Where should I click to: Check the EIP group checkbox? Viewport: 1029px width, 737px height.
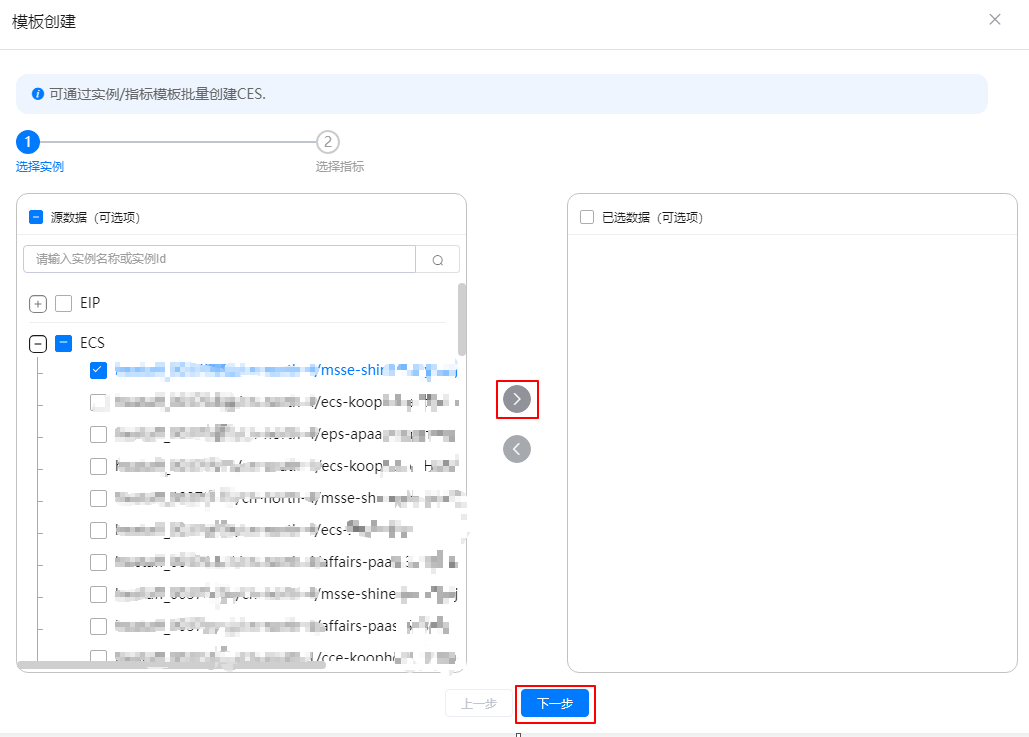[63, 303]
